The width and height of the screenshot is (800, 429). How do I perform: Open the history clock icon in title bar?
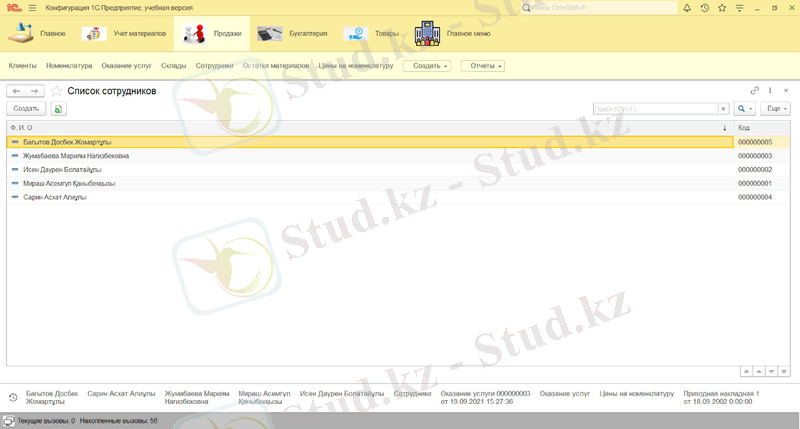[x=705, y=8]
